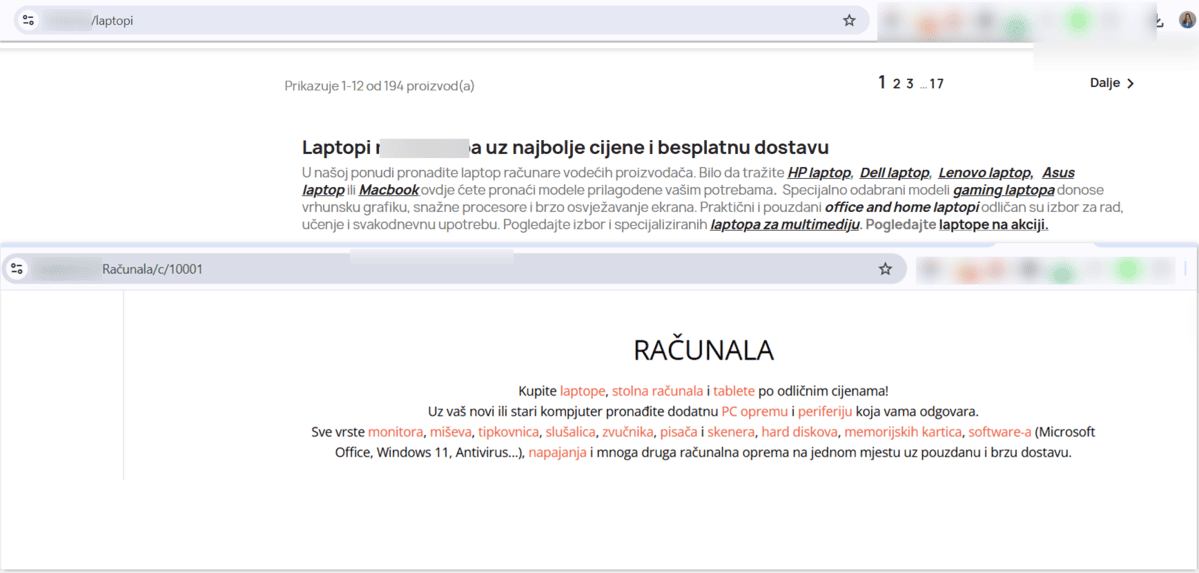Open the Lenovo laptop link
This screenshot has width=1199, height=573.
[986, 173]
